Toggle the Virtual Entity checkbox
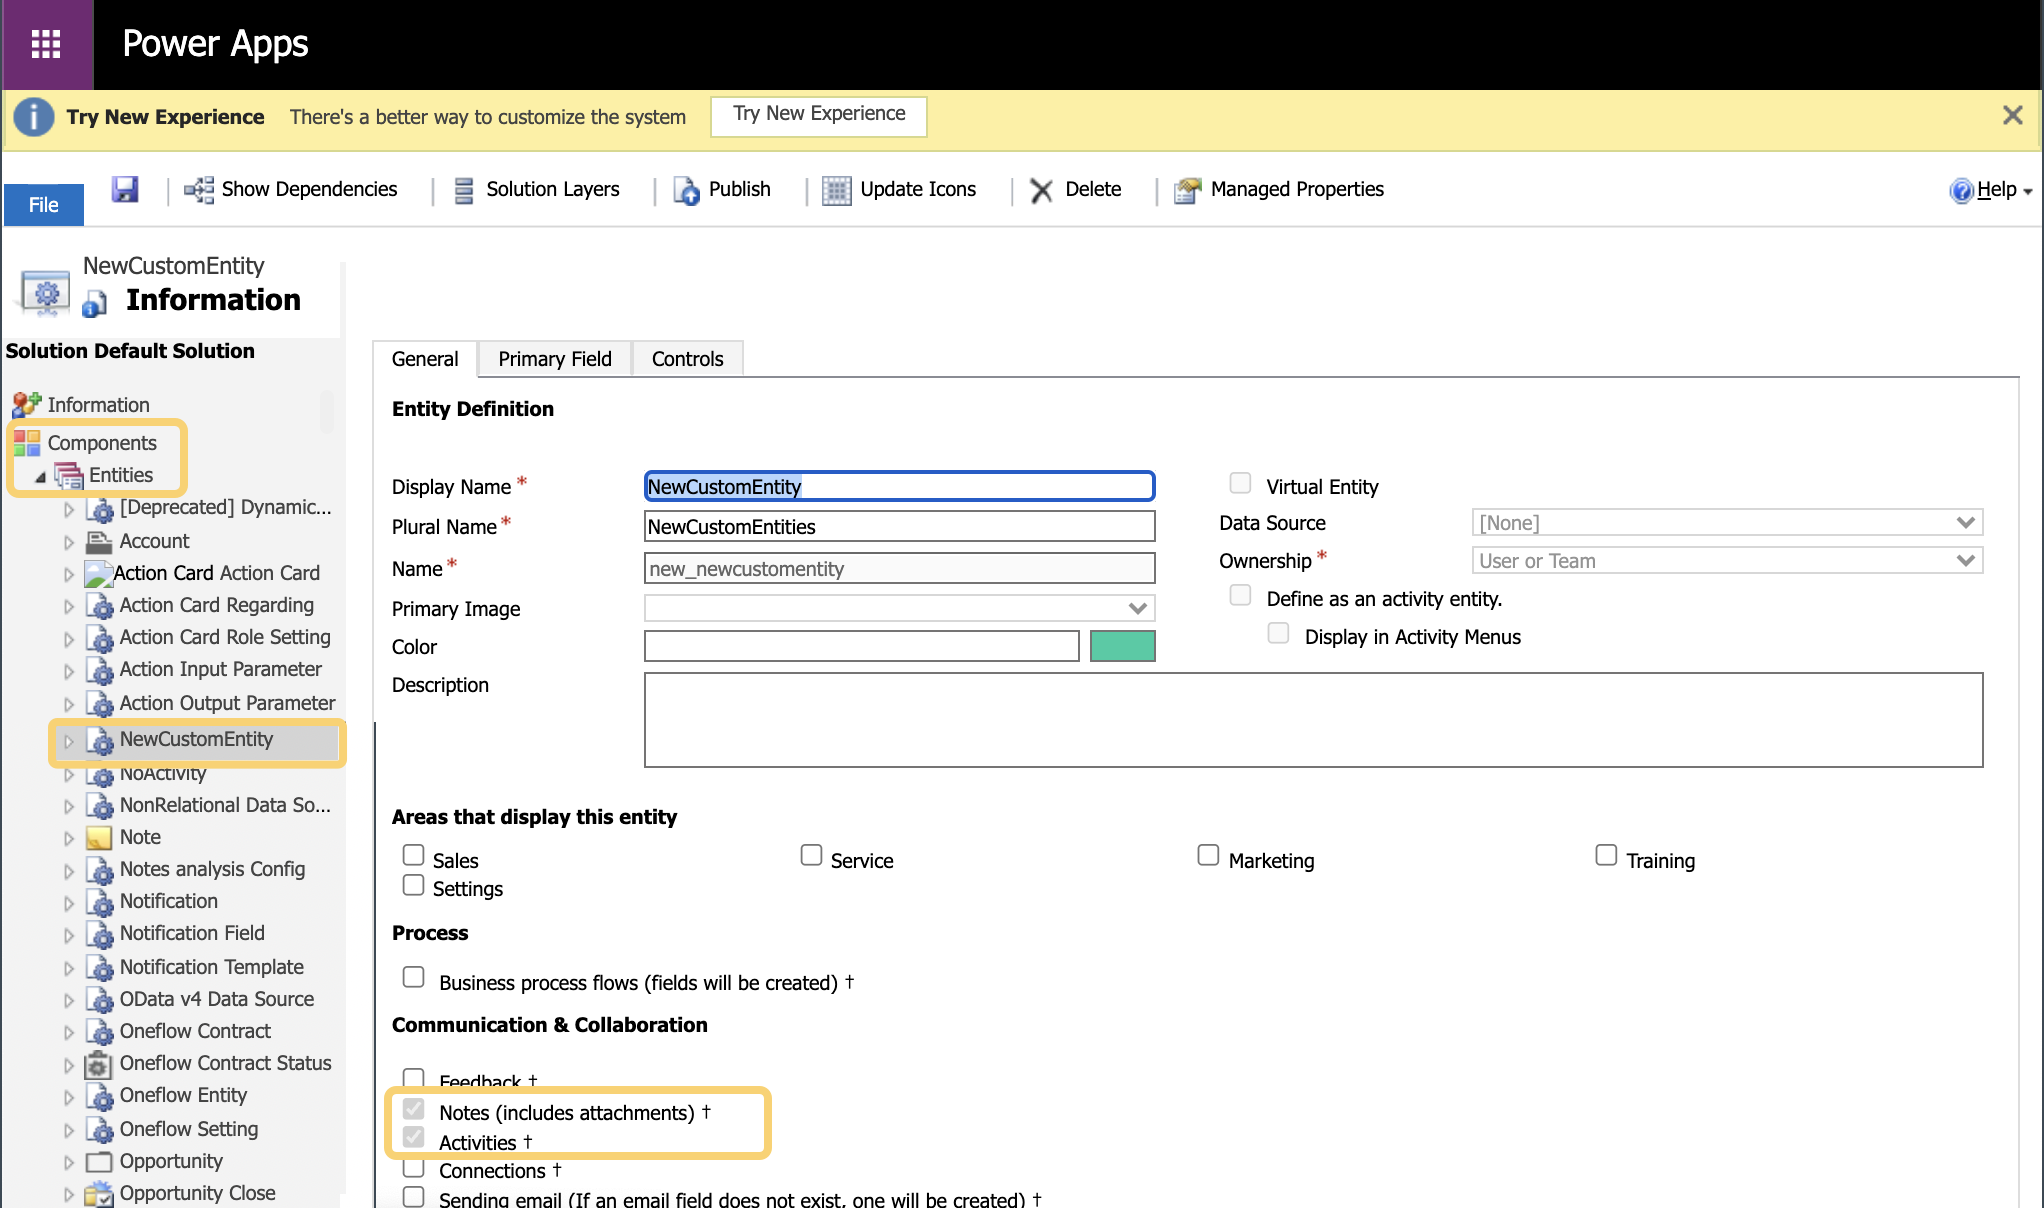This screenshot has width=2044, height=1208. [x=1240, y=483]
